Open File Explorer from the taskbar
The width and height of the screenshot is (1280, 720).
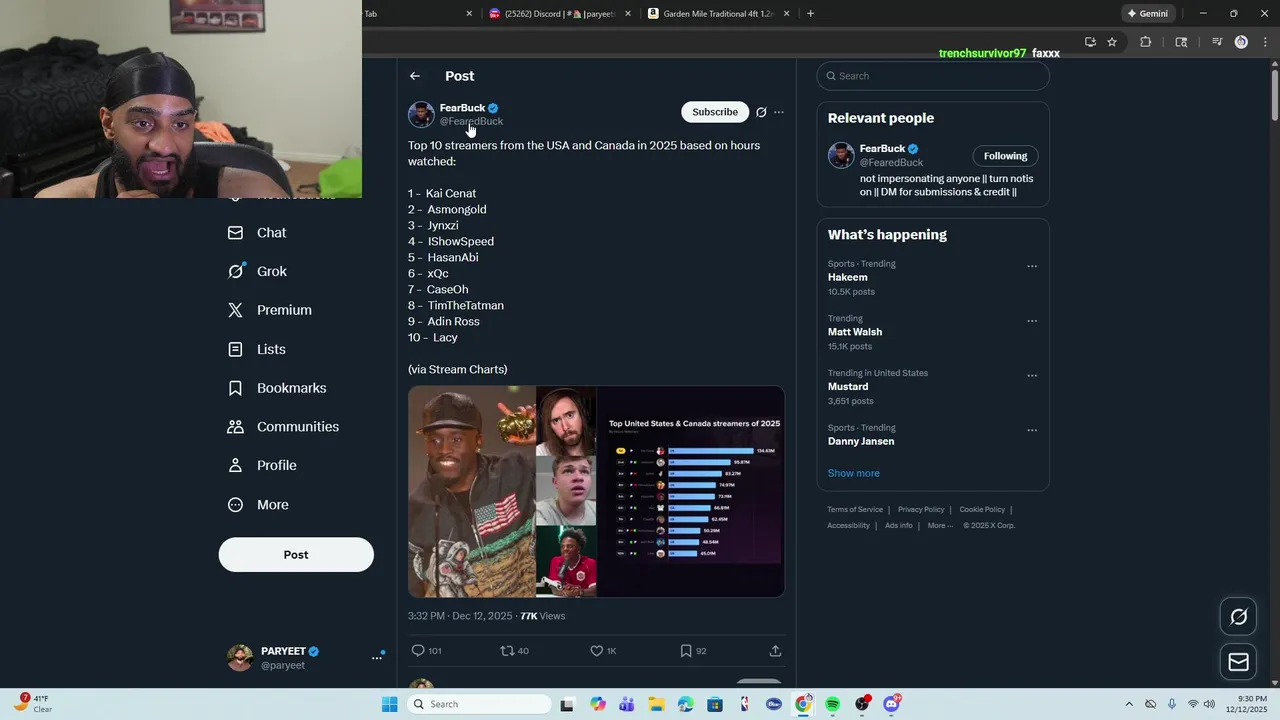point(656,704)
